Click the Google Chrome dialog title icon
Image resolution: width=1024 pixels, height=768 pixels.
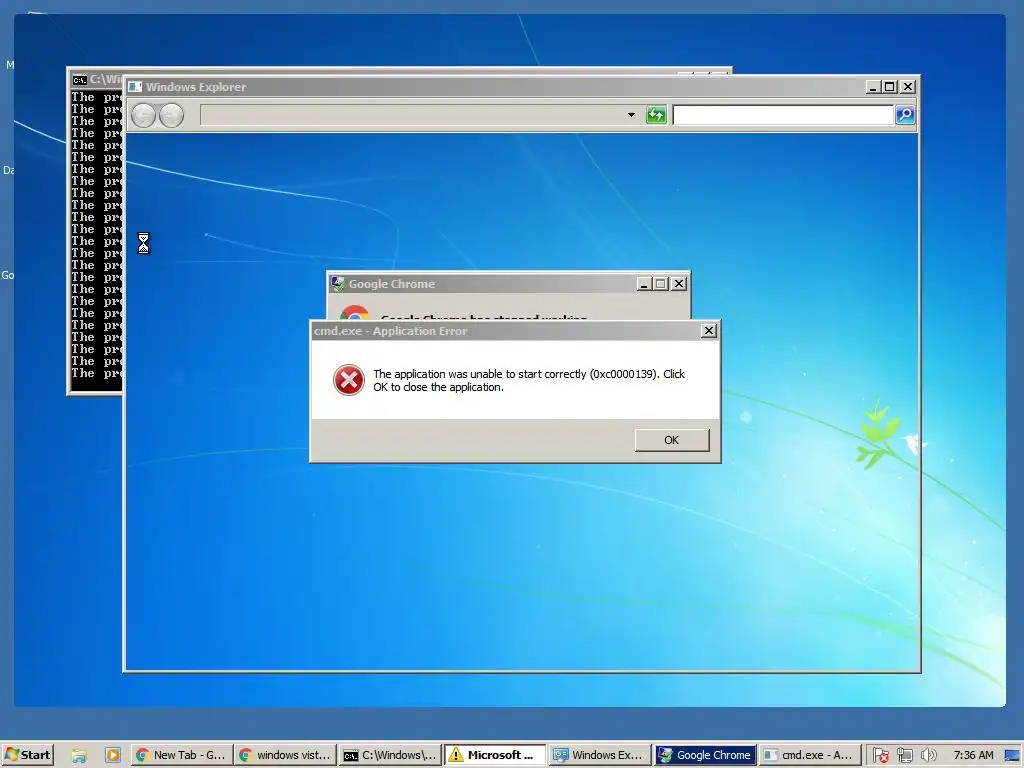click(x=338, y=283)
